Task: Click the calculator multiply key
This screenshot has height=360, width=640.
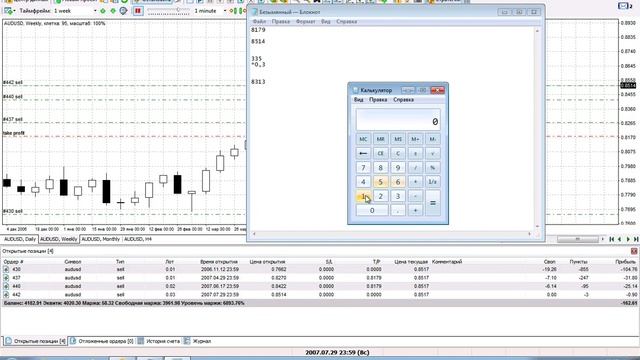Action: pyautogui.click(x=415, y=182)
